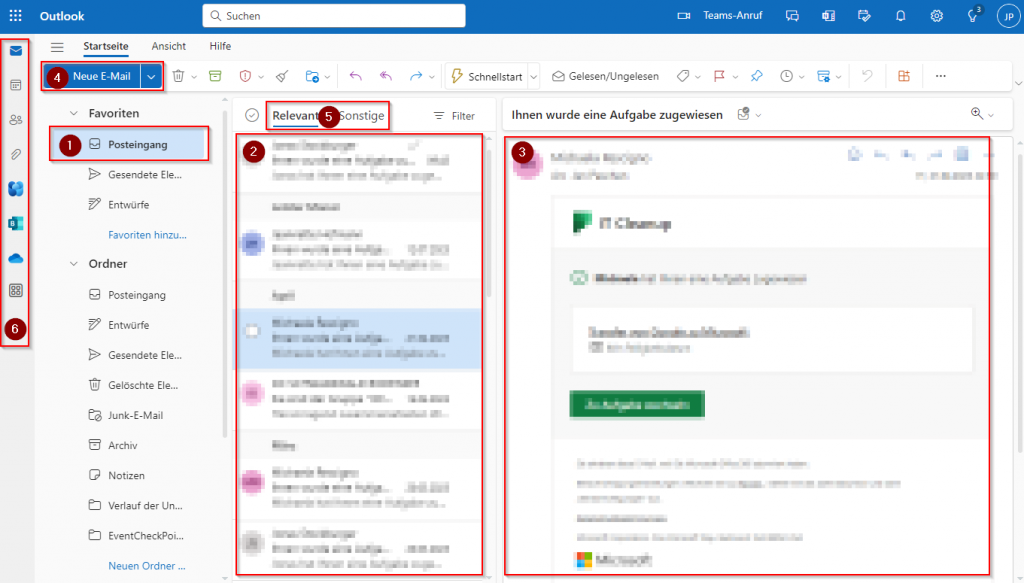Pin the message using the pin icon
Viewport: 1024px width, 583px height.
[x=757, y=76]
